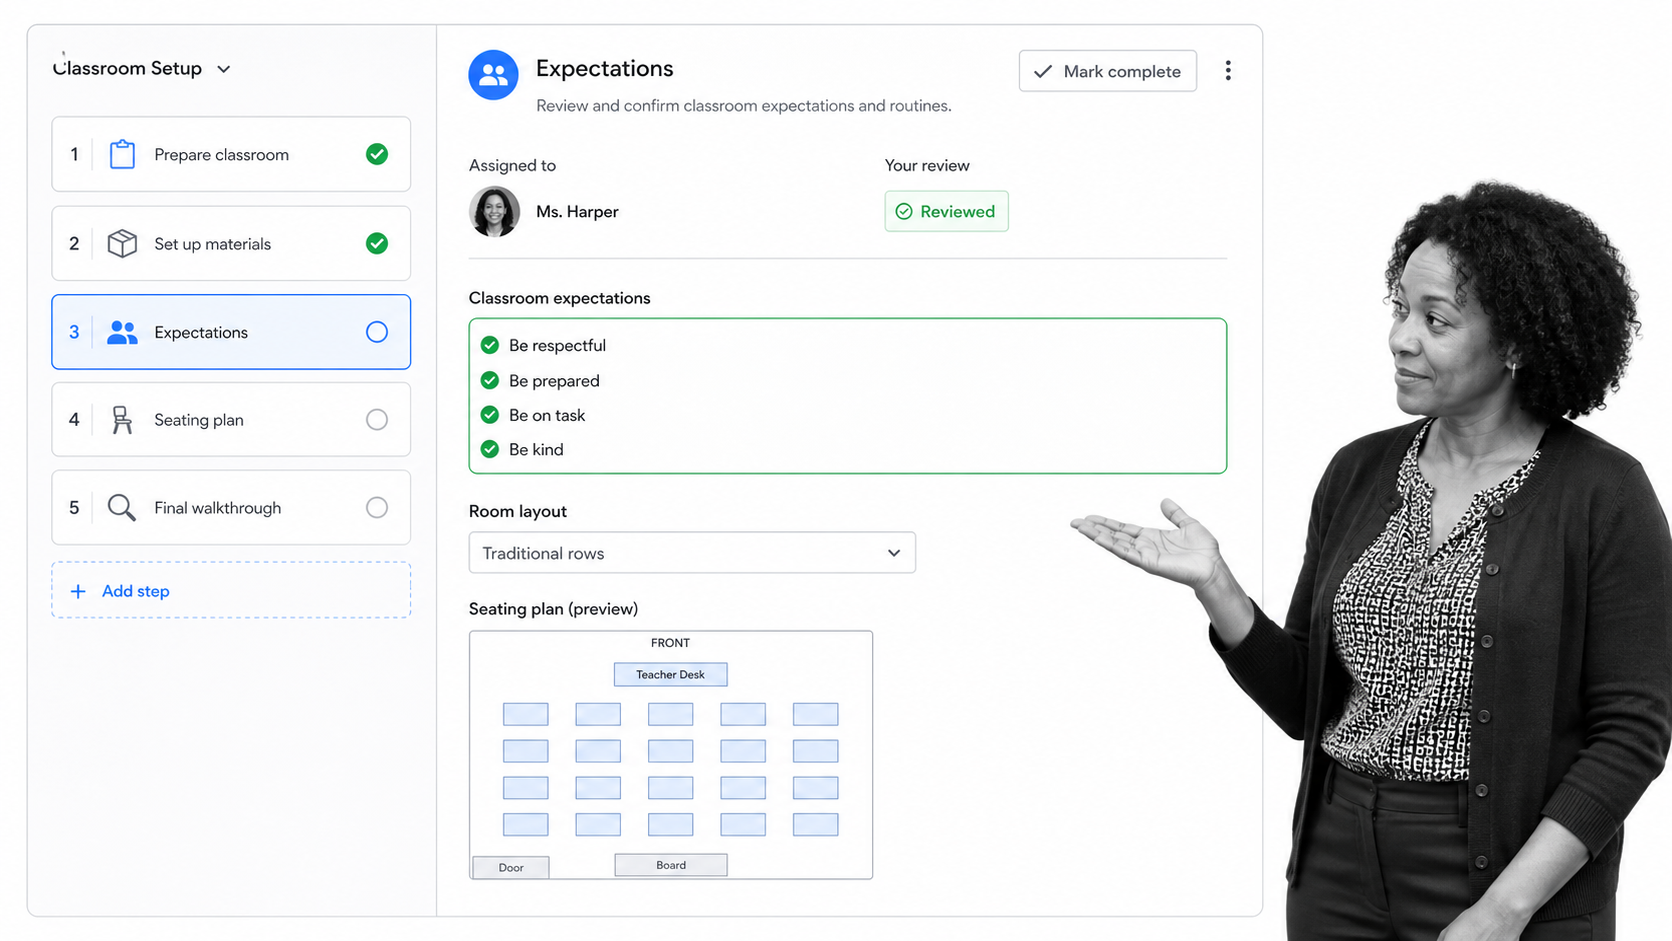The height and width of the screenshot is (941, 1672).
Task: Click the Classroom Setup title text
Action: (127, 69)
